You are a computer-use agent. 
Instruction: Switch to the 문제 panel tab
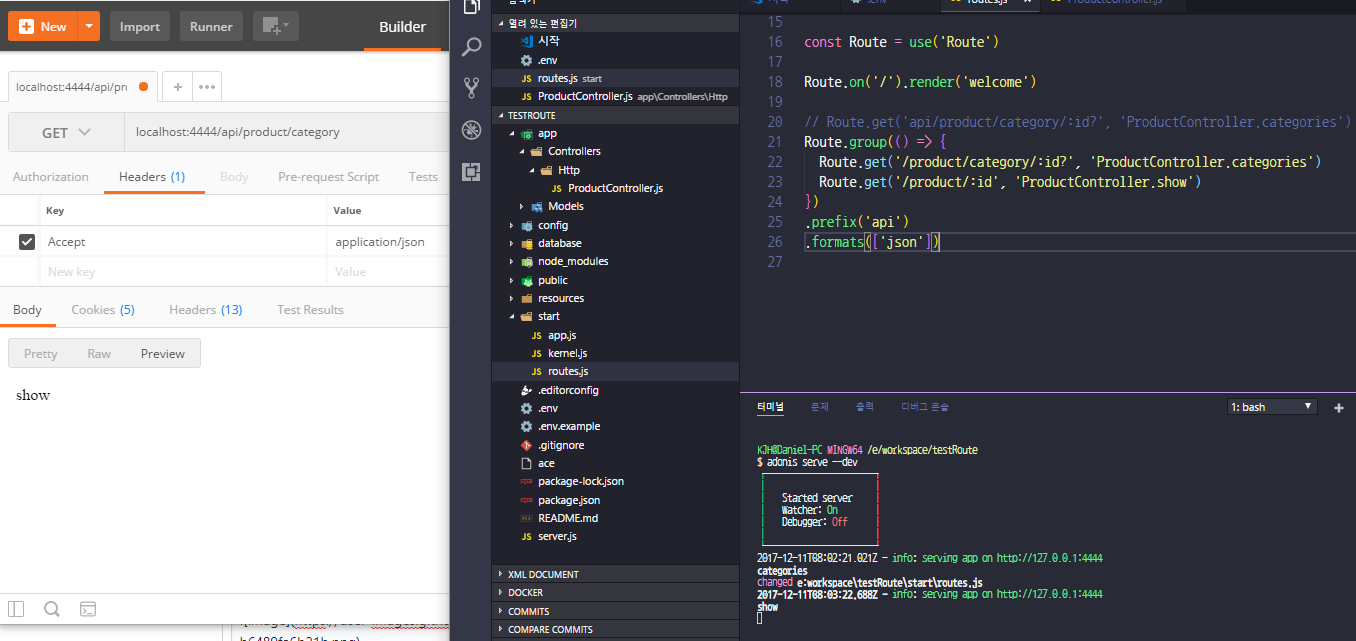pyautogui.click(x=820, y=407)
